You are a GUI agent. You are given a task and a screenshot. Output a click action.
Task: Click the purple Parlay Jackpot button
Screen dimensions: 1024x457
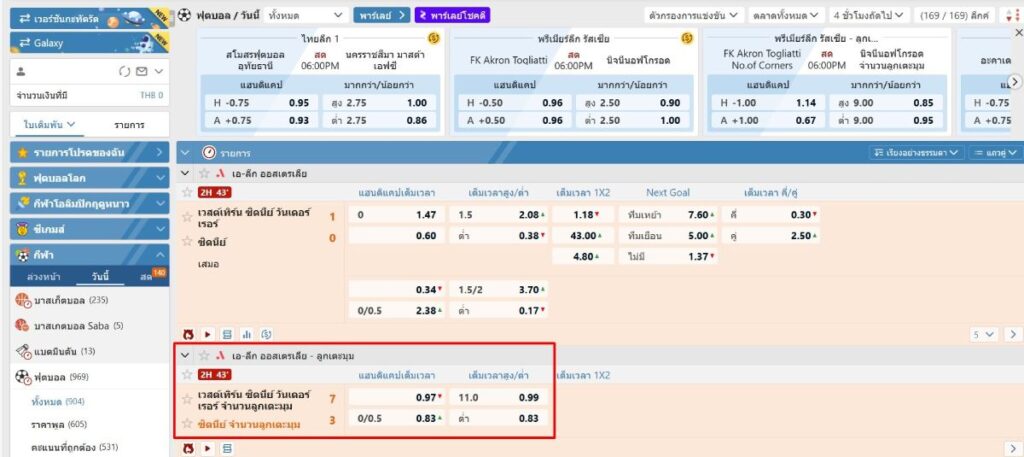(453, 15)
